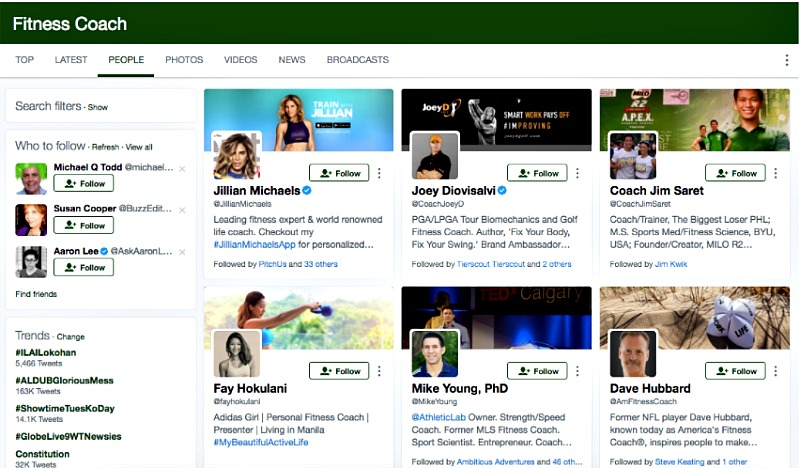The width and height of the screenshot is (800, 468).
Task: Follow Dave Hubbard
Action: point(735,371)
